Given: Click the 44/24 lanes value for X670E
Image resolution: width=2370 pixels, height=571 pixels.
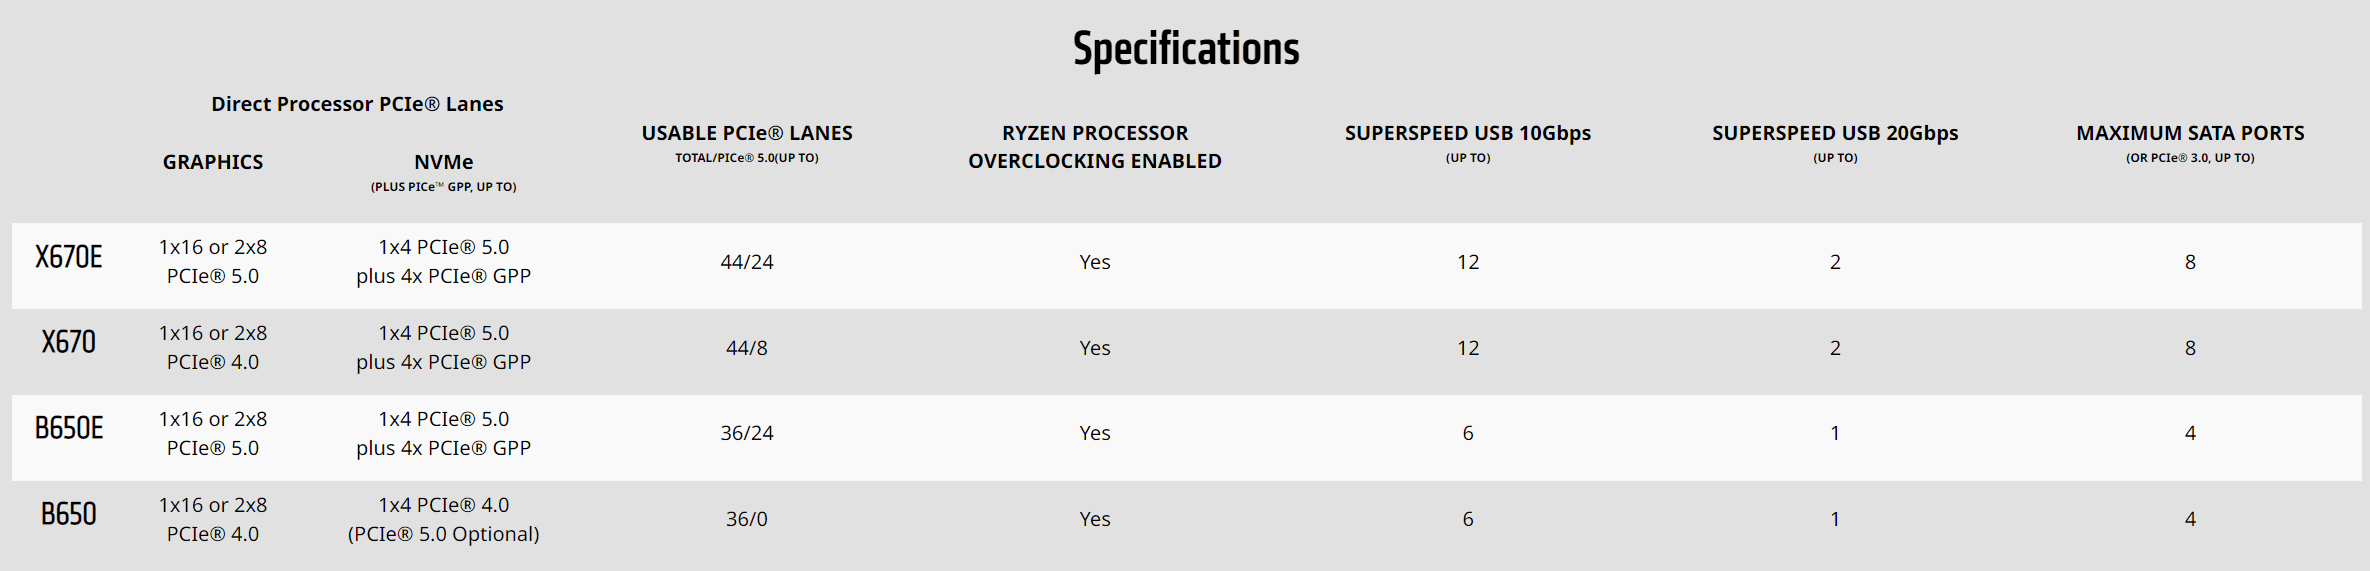Looking at the screenshot, I should click(747, 262).
